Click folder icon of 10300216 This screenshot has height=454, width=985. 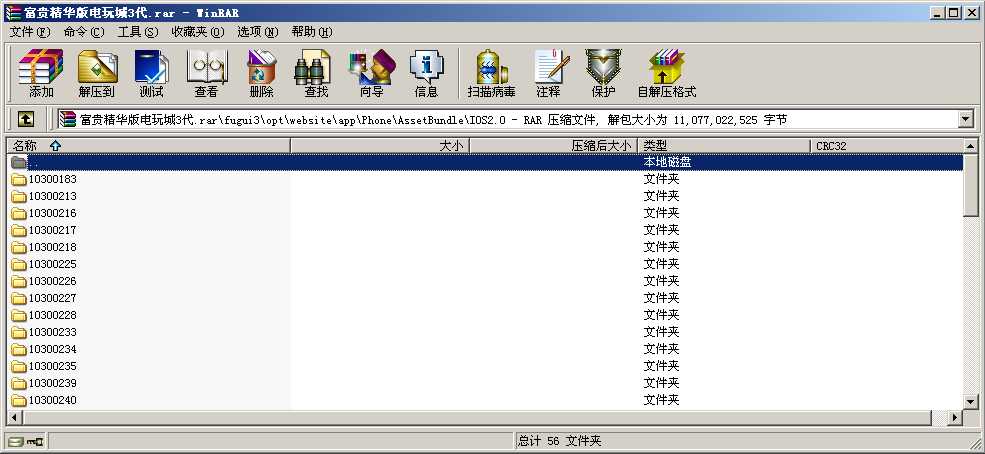[19, 213]
